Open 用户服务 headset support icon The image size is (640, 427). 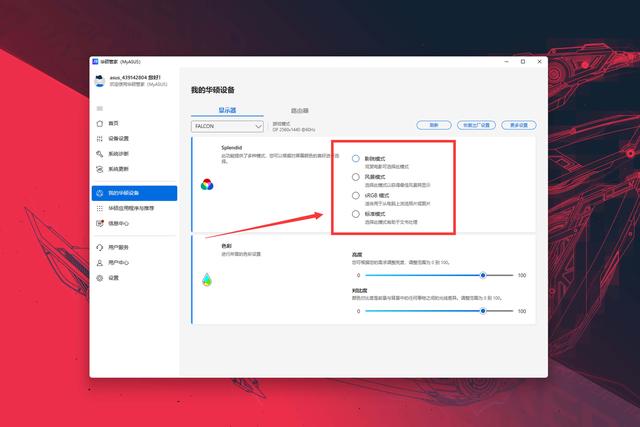tap(100, 247)
